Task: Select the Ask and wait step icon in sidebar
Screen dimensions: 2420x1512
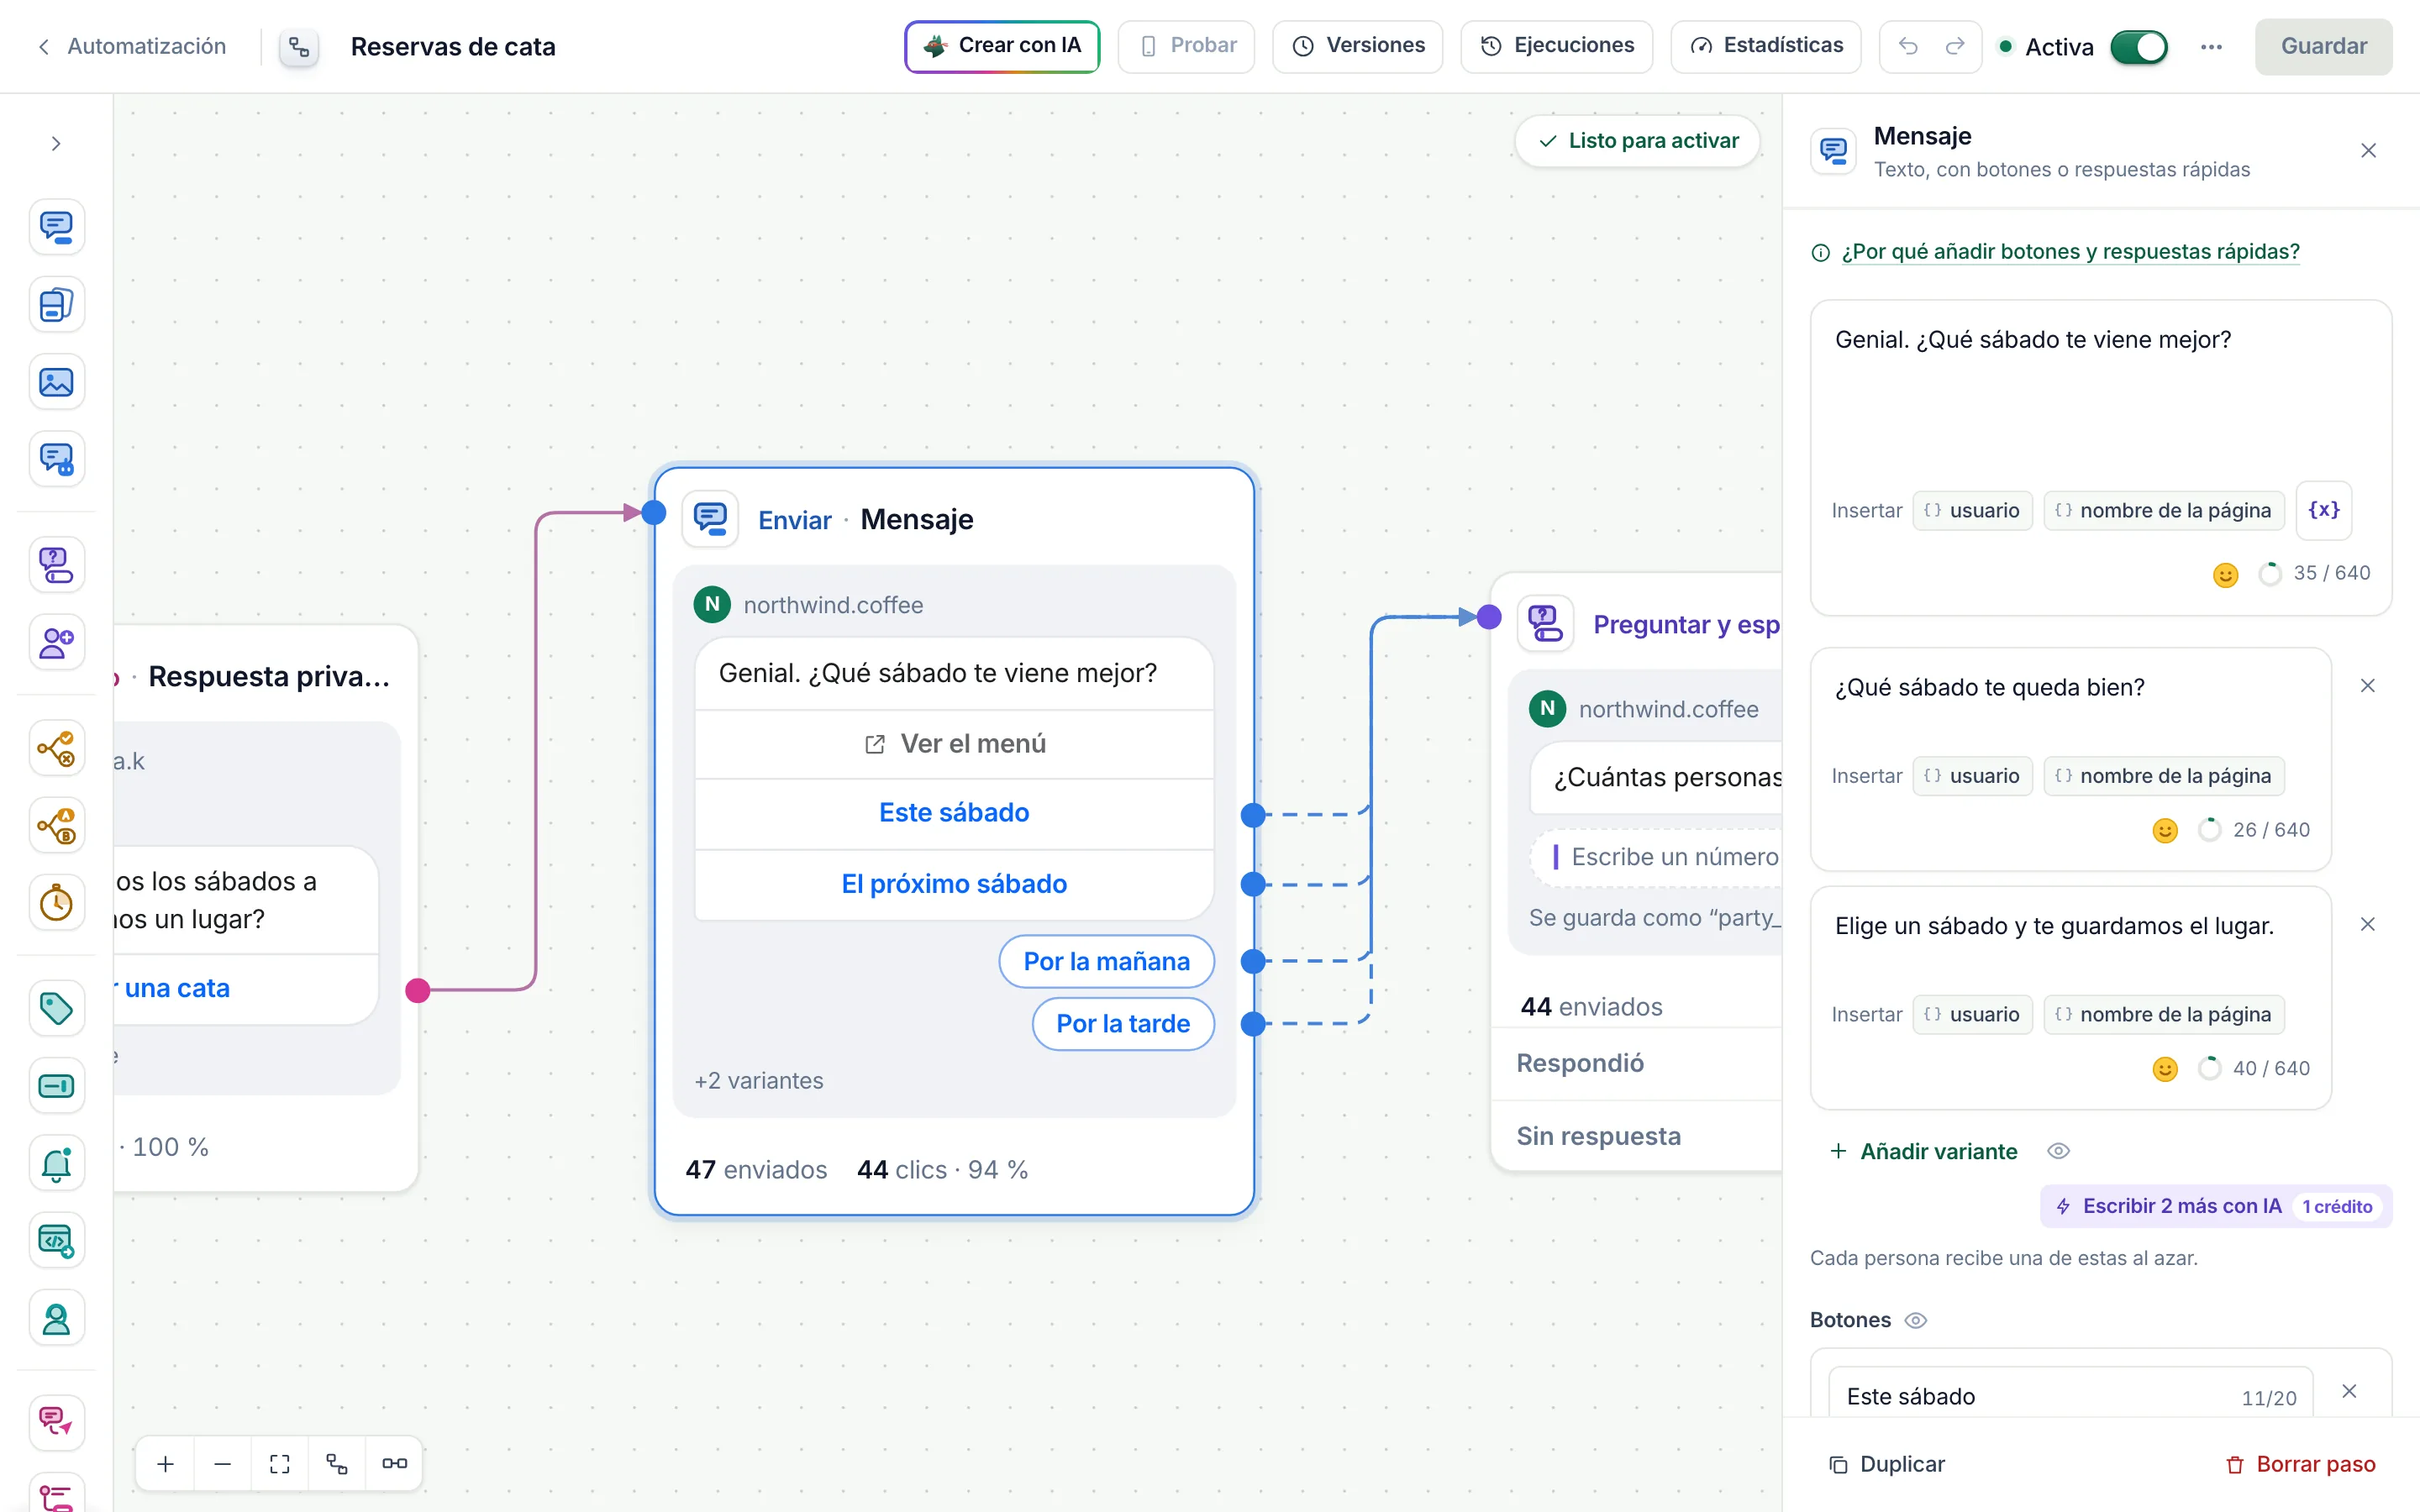Action: tap(56, 565)
